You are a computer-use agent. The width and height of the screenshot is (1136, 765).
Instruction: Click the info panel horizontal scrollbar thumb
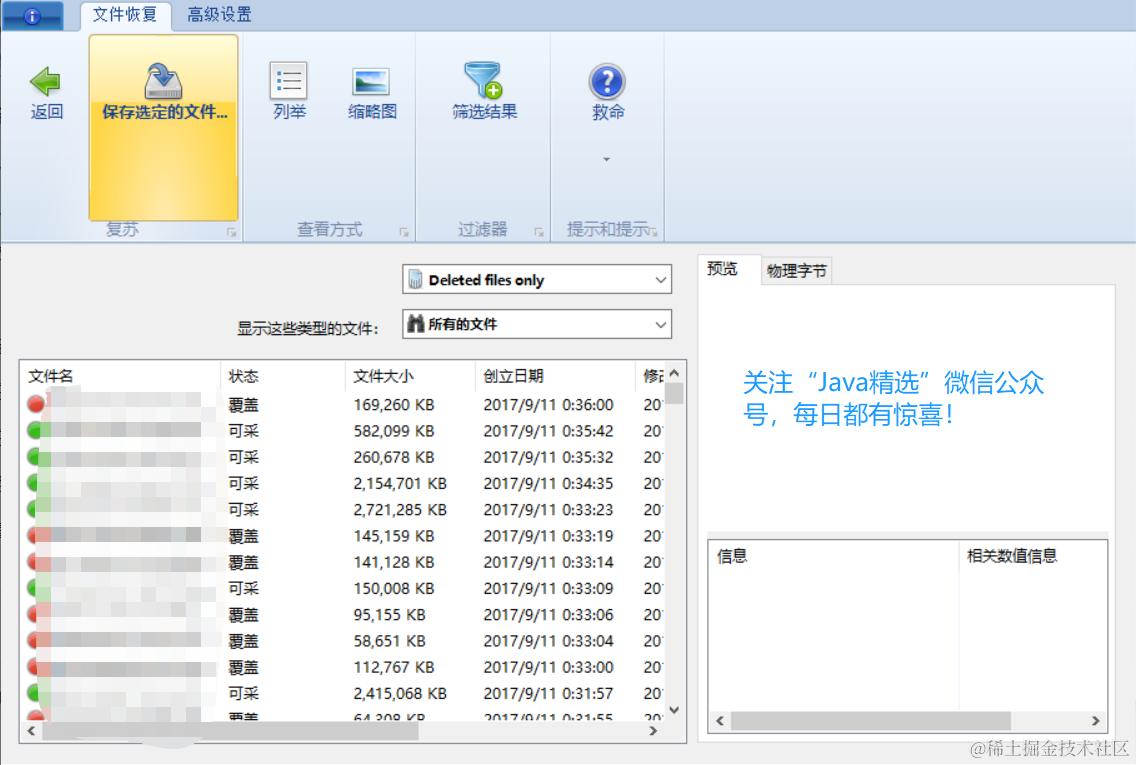[x=870, y=721]
